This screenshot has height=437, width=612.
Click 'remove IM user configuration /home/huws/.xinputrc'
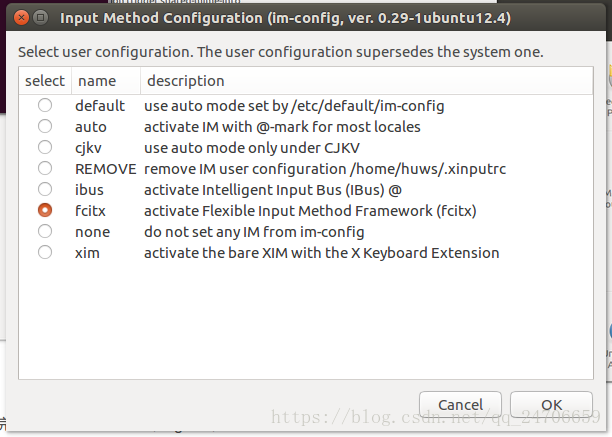[x=325, y=169]
